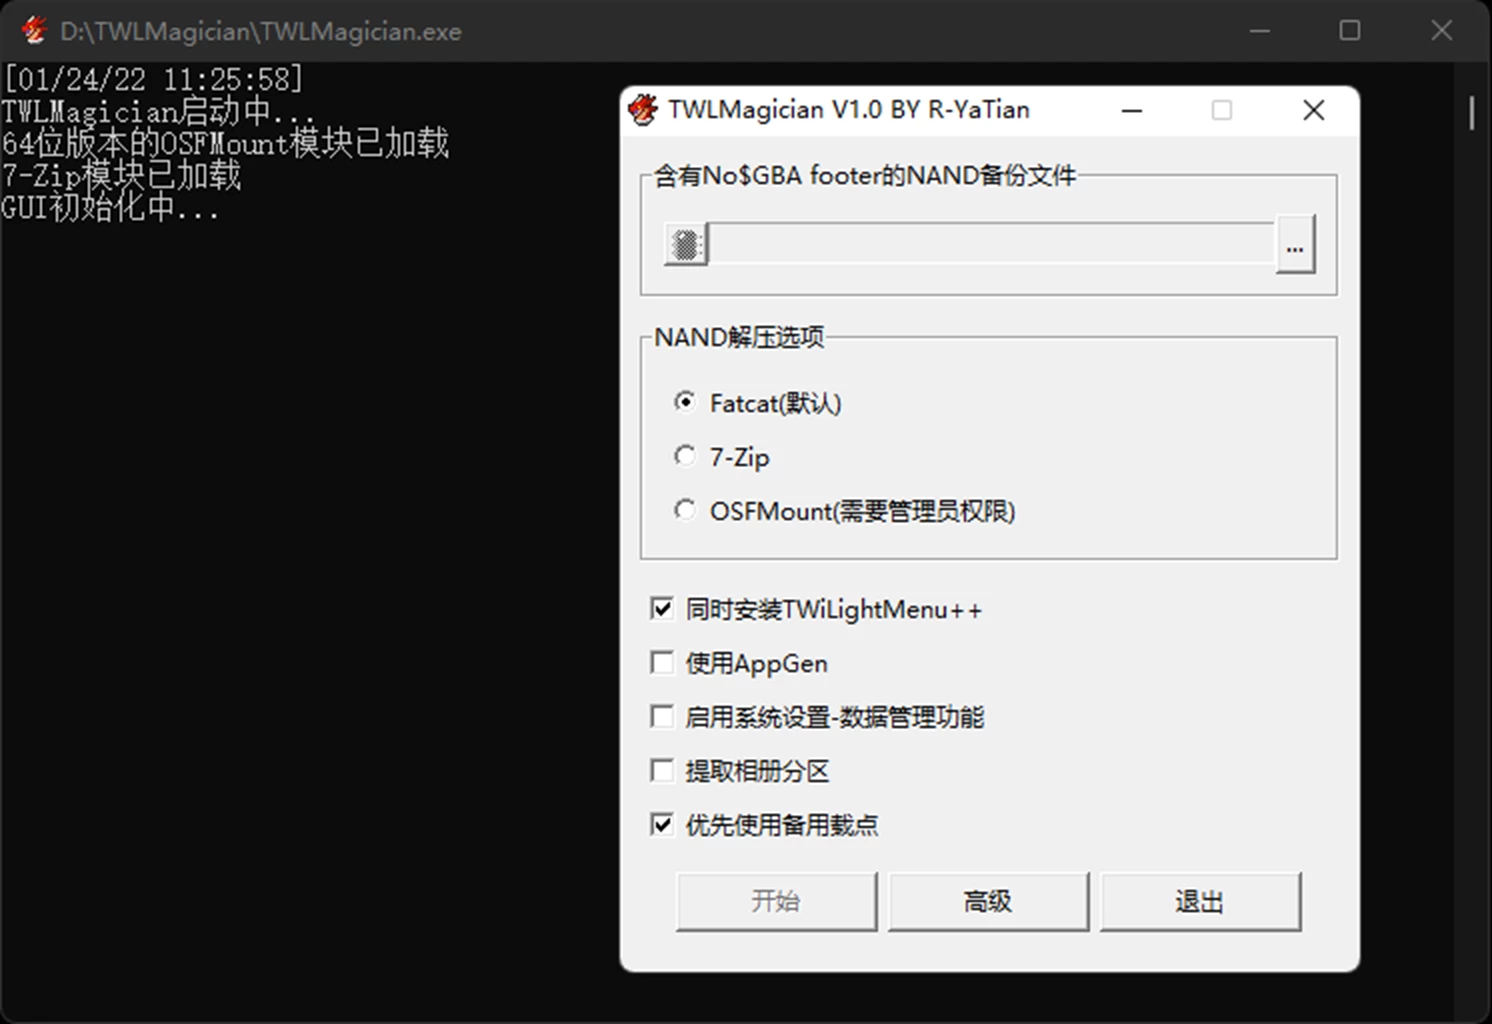Viewport: 1492px width, 1024px height.
Task: Select the 7-Zip extraction option
Action: 722,457
